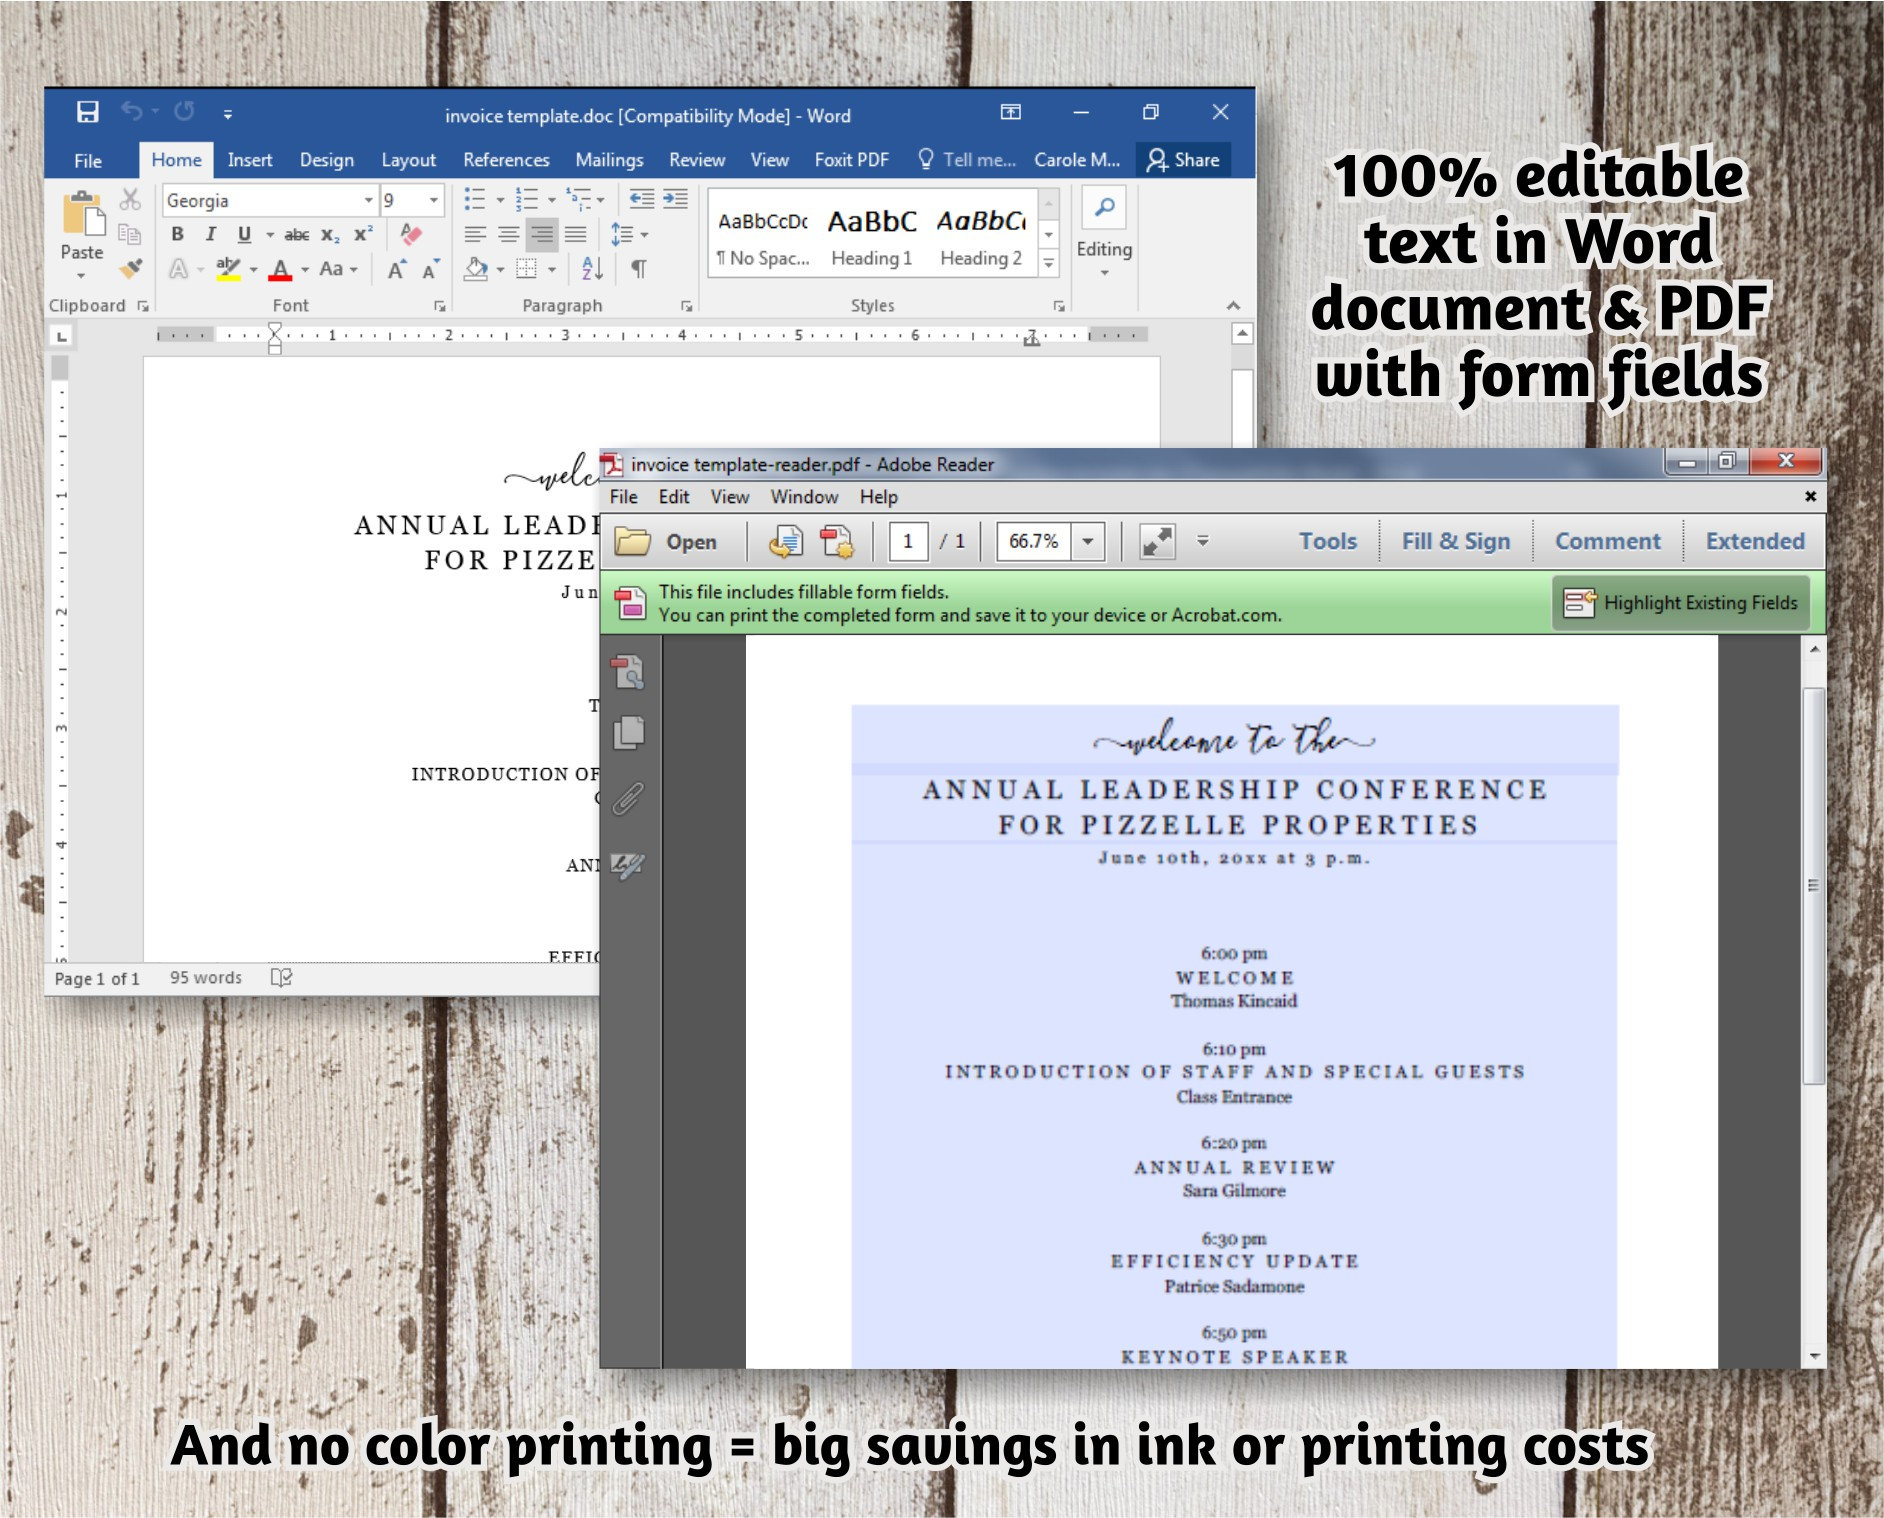Click the Undo arrow in Word

(131, 111)
